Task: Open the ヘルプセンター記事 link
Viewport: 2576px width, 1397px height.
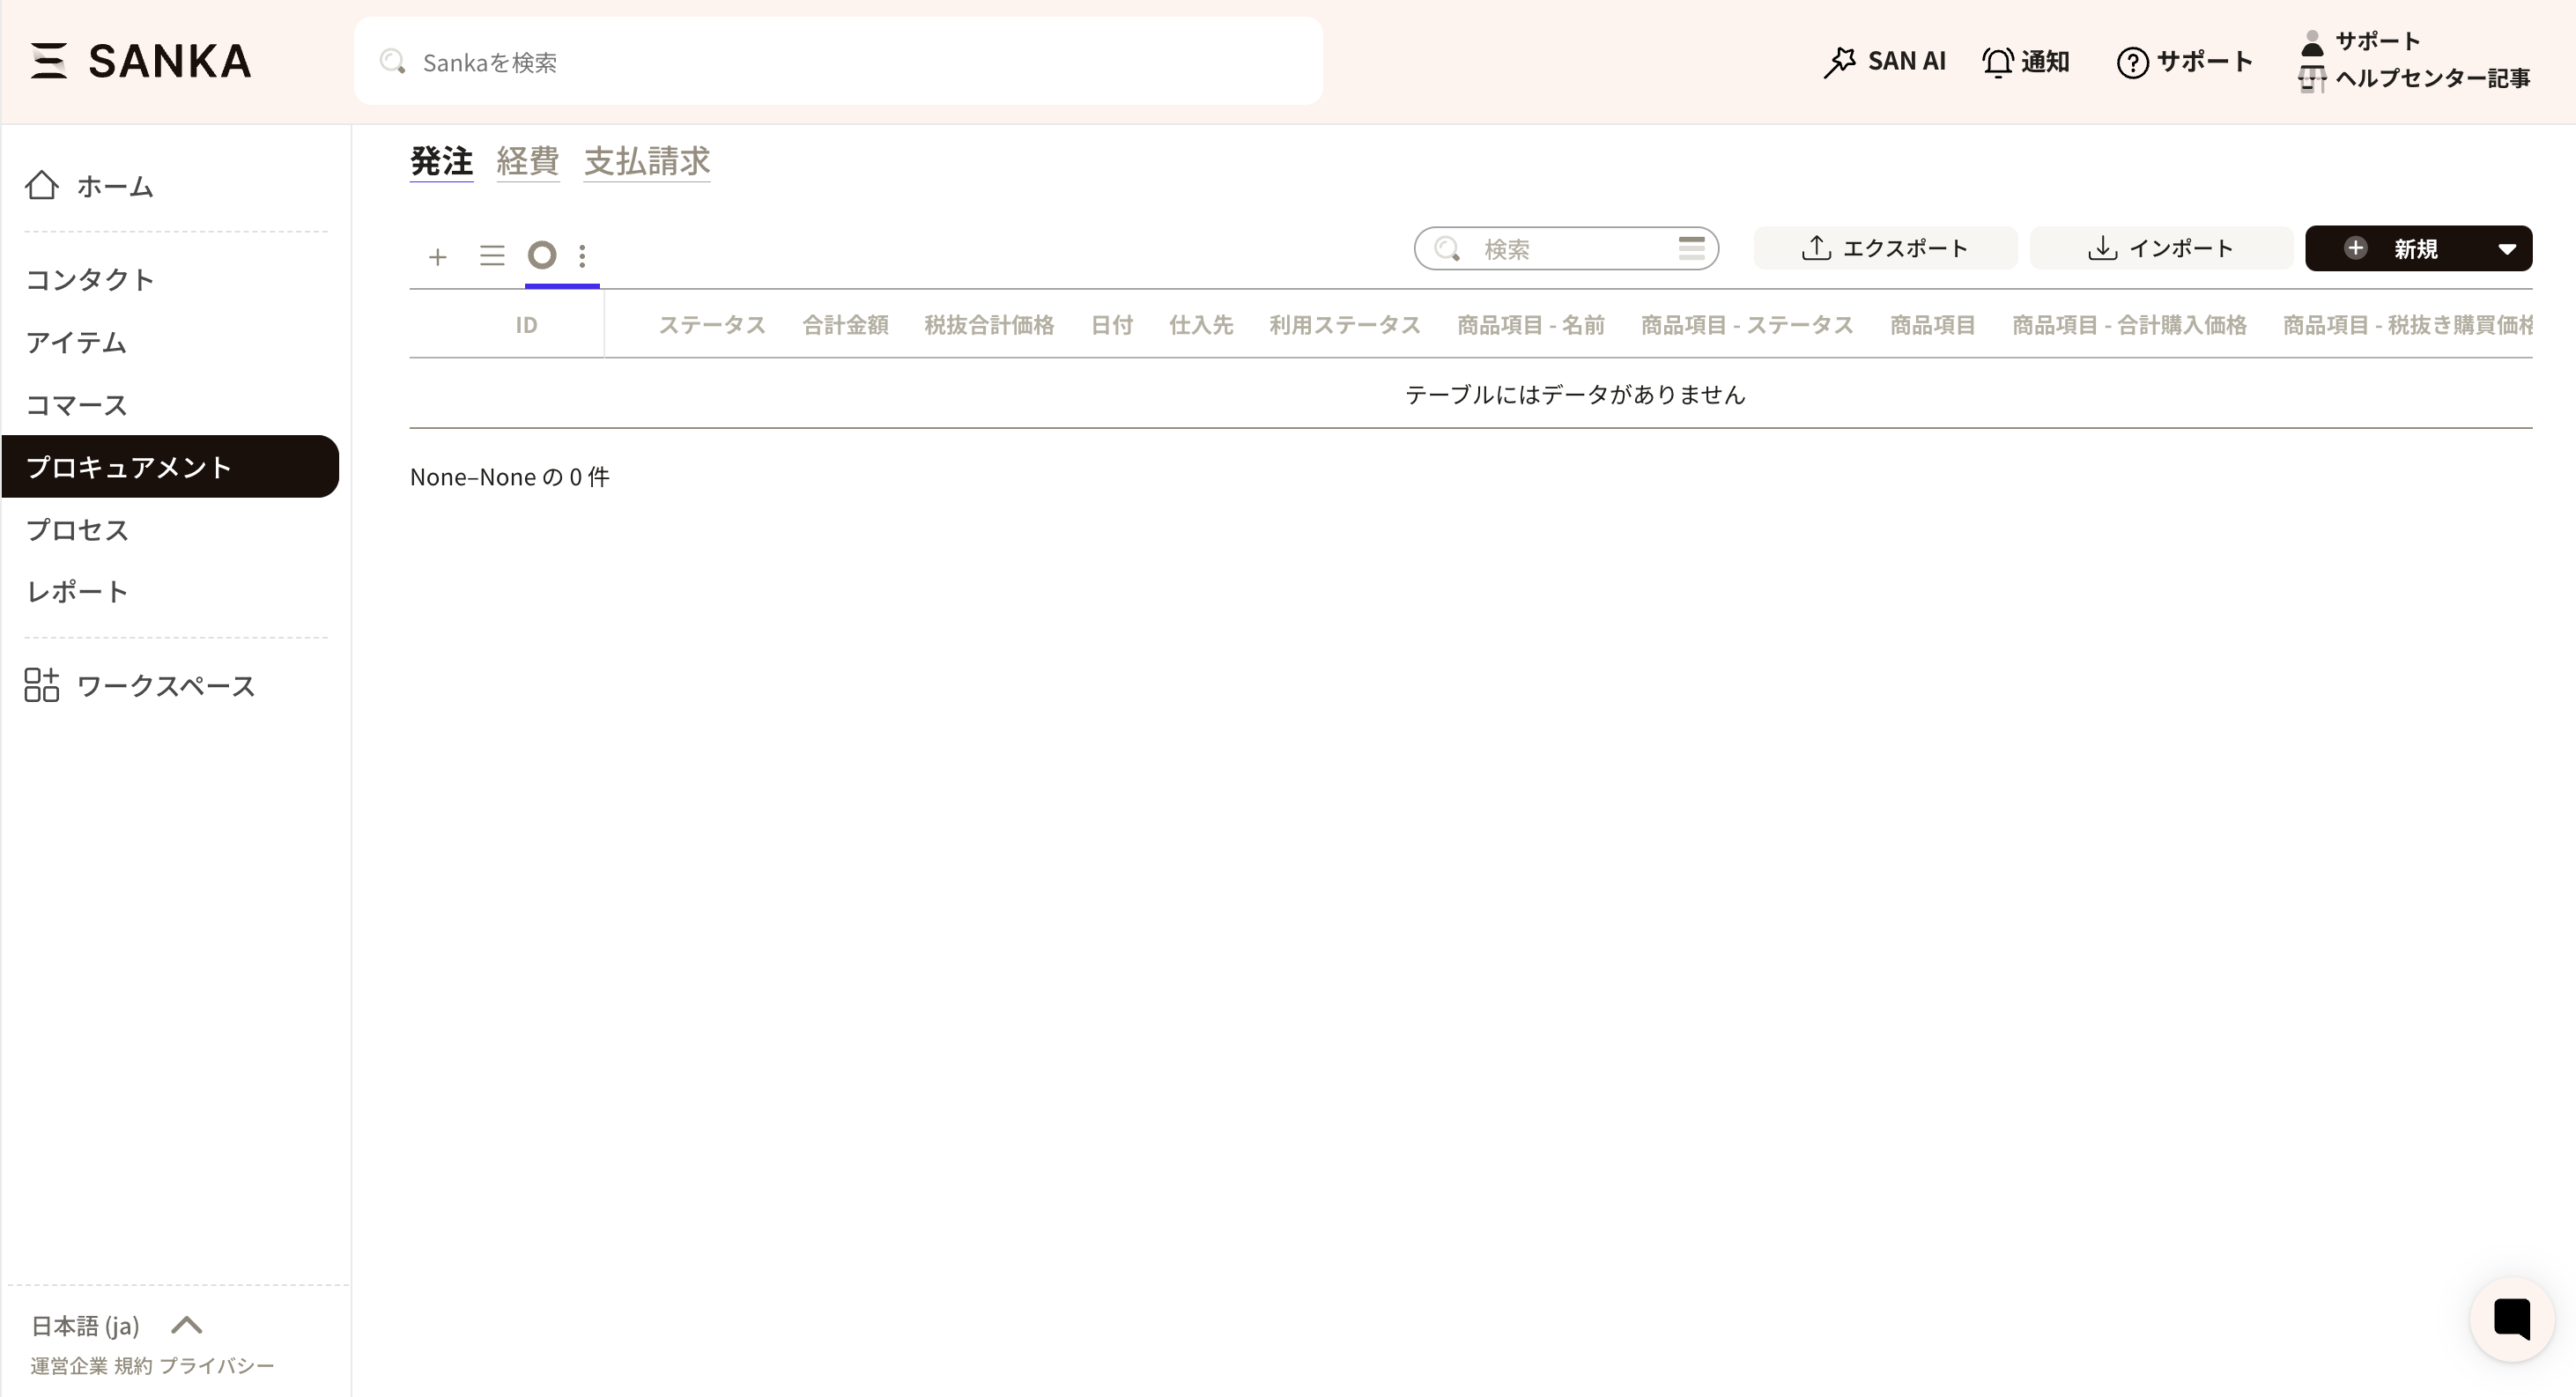Action: (2431, 78)
